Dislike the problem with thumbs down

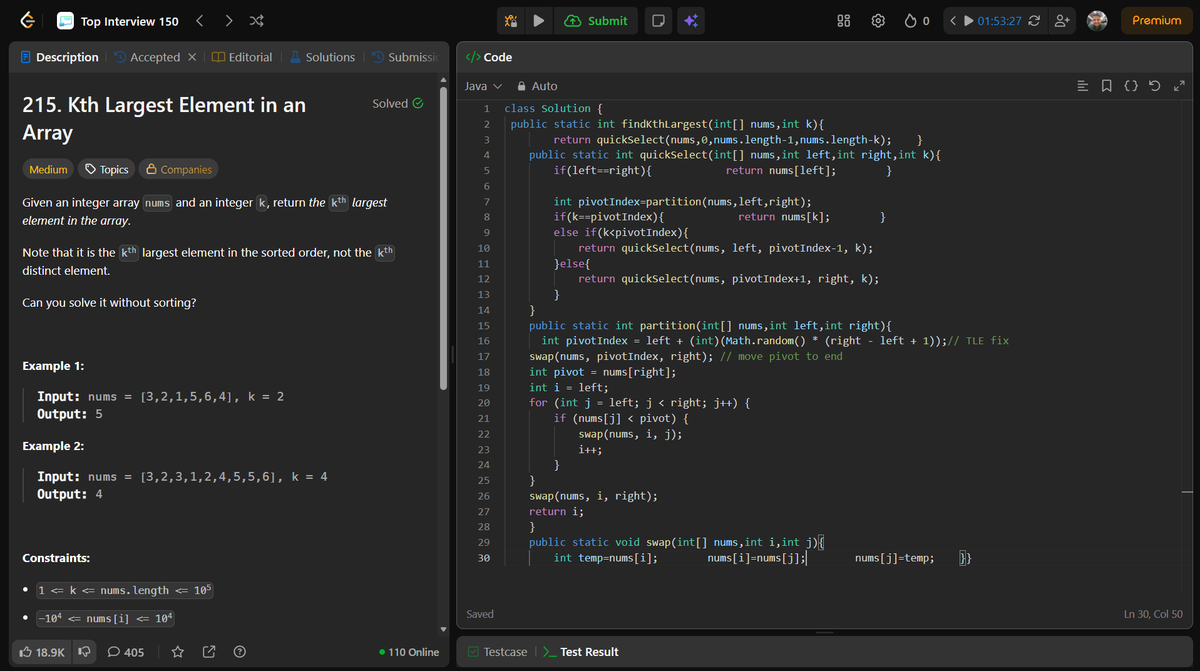pos(85,652)
